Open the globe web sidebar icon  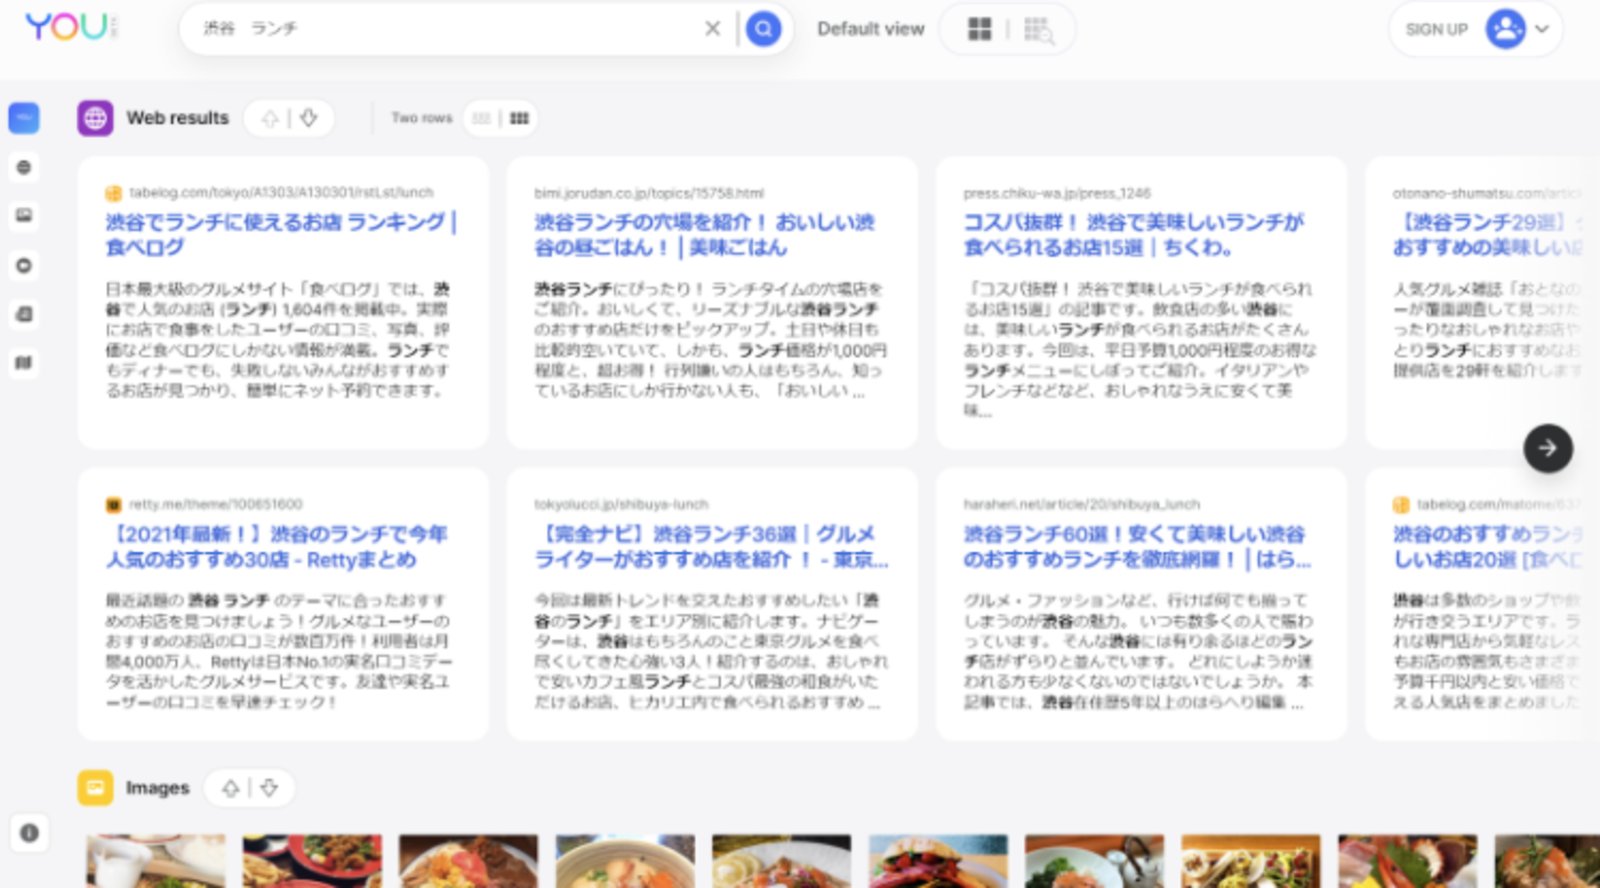pyautogui.click(x=24, y=167)
